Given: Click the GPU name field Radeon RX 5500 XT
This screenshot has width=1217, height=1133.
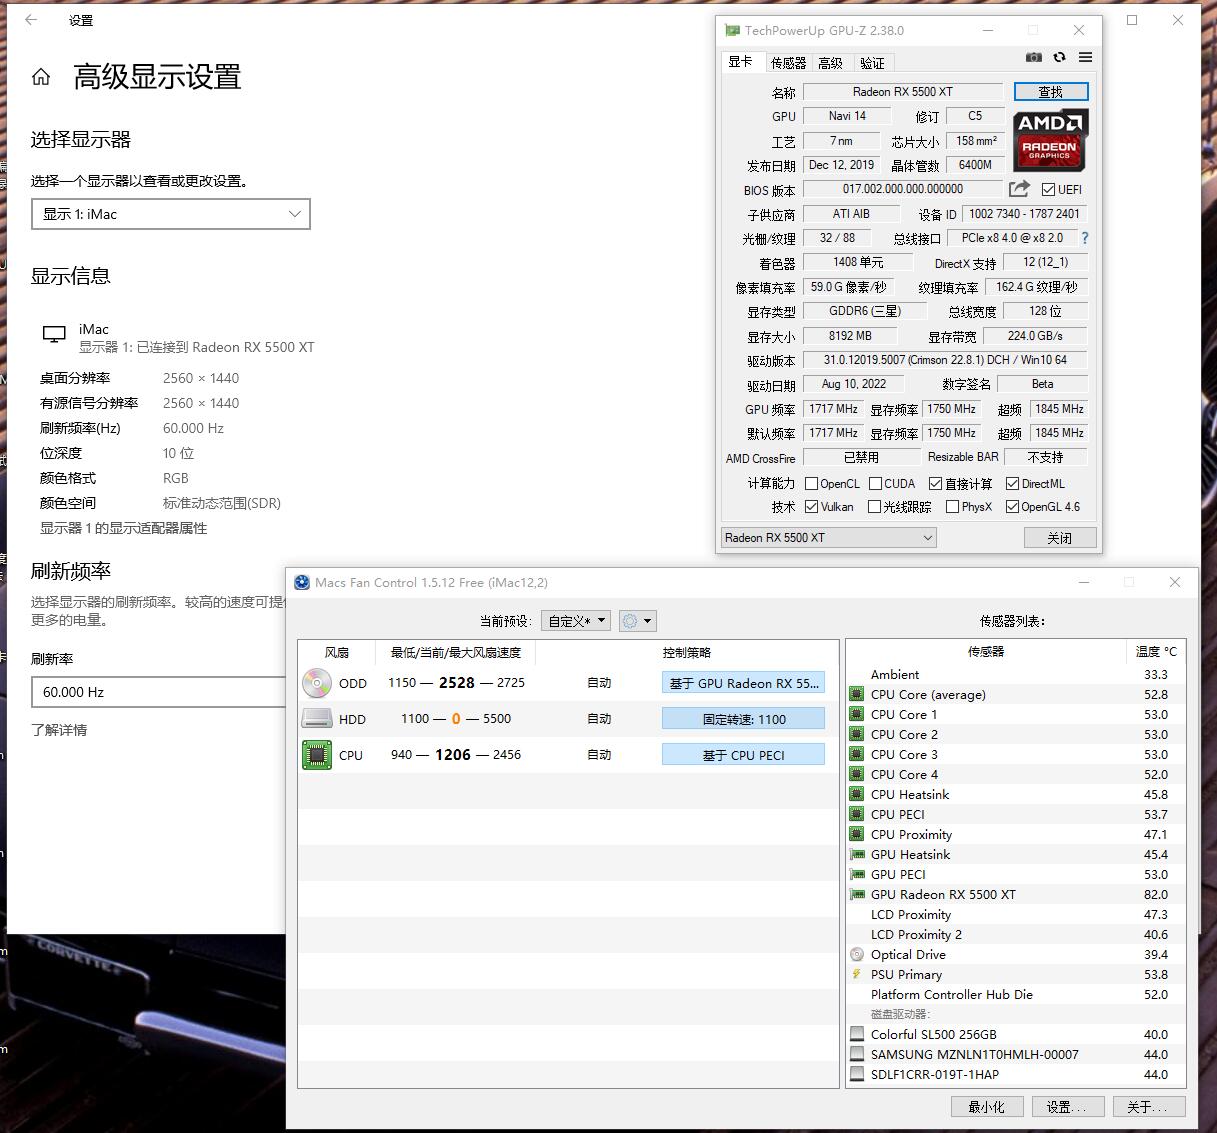Looking at the screenshot, I should click(902, 92).
